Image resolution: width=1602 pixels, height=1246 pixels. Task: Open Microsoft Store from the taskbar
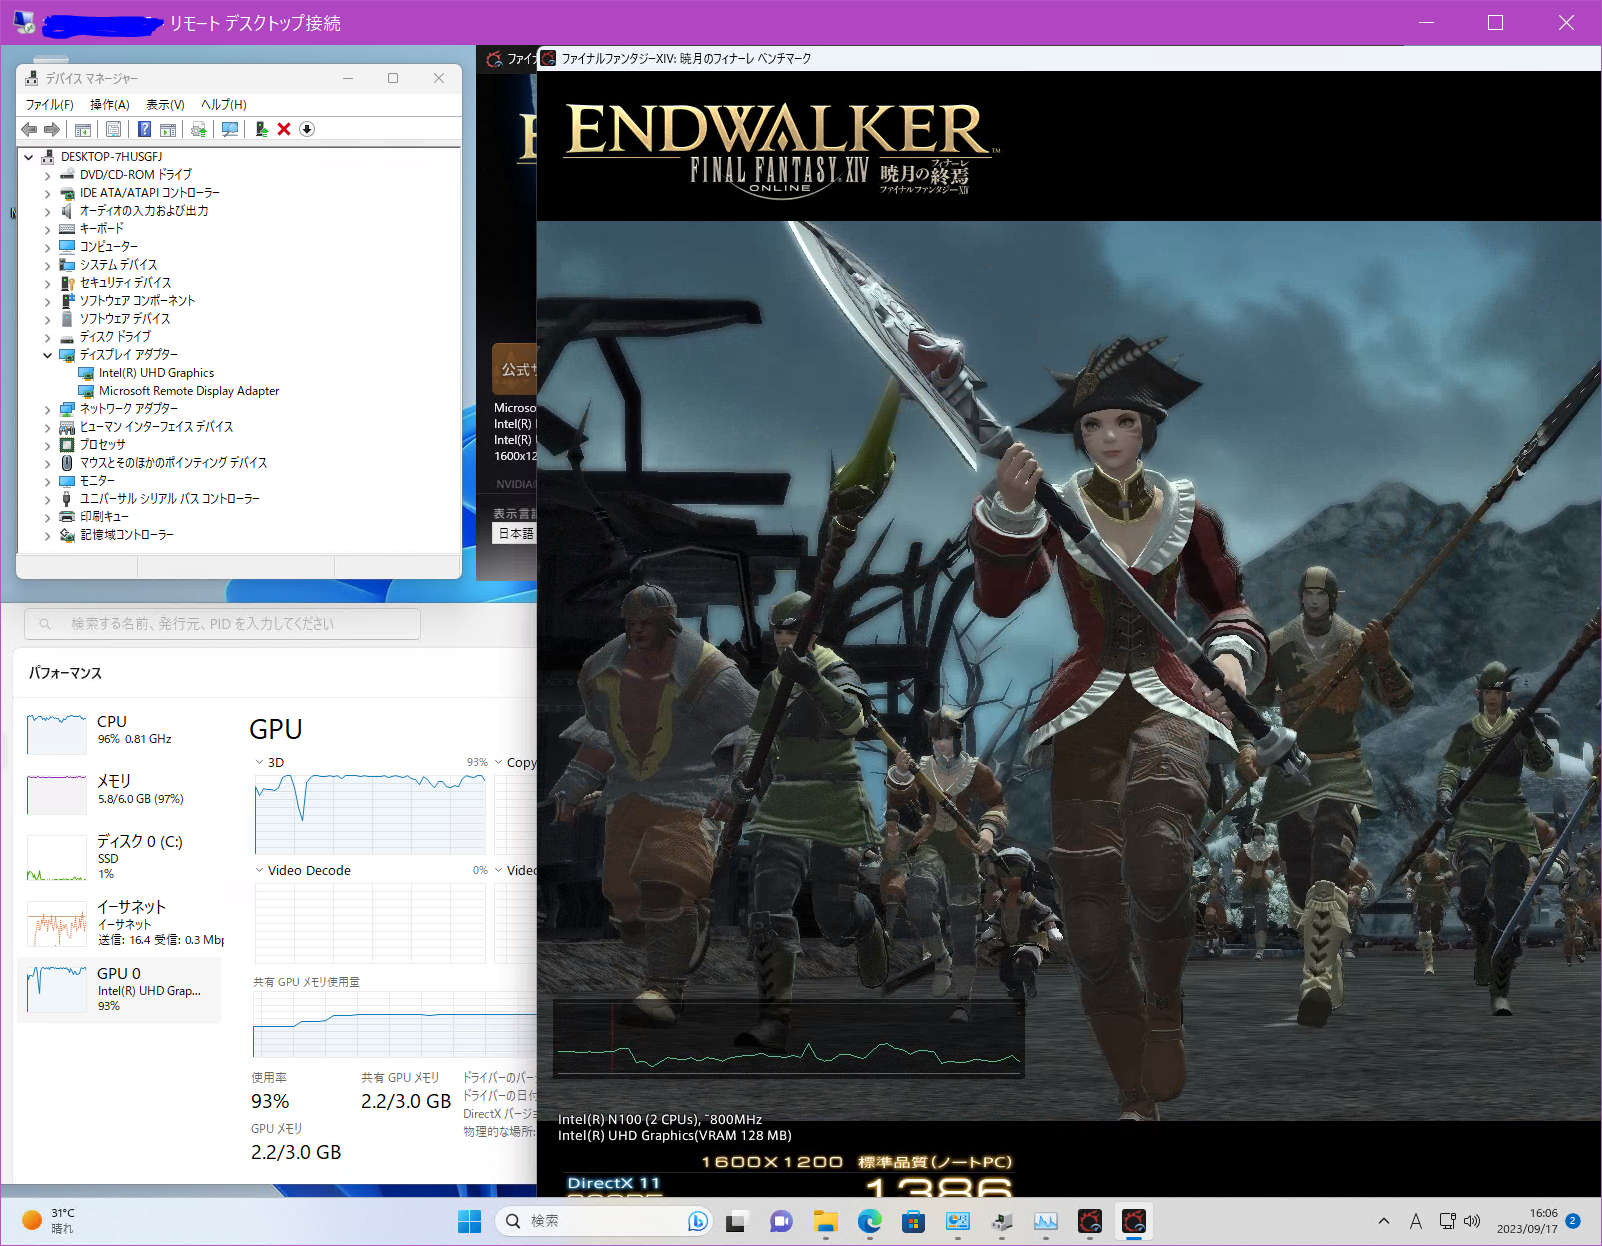coord(913,1221)
